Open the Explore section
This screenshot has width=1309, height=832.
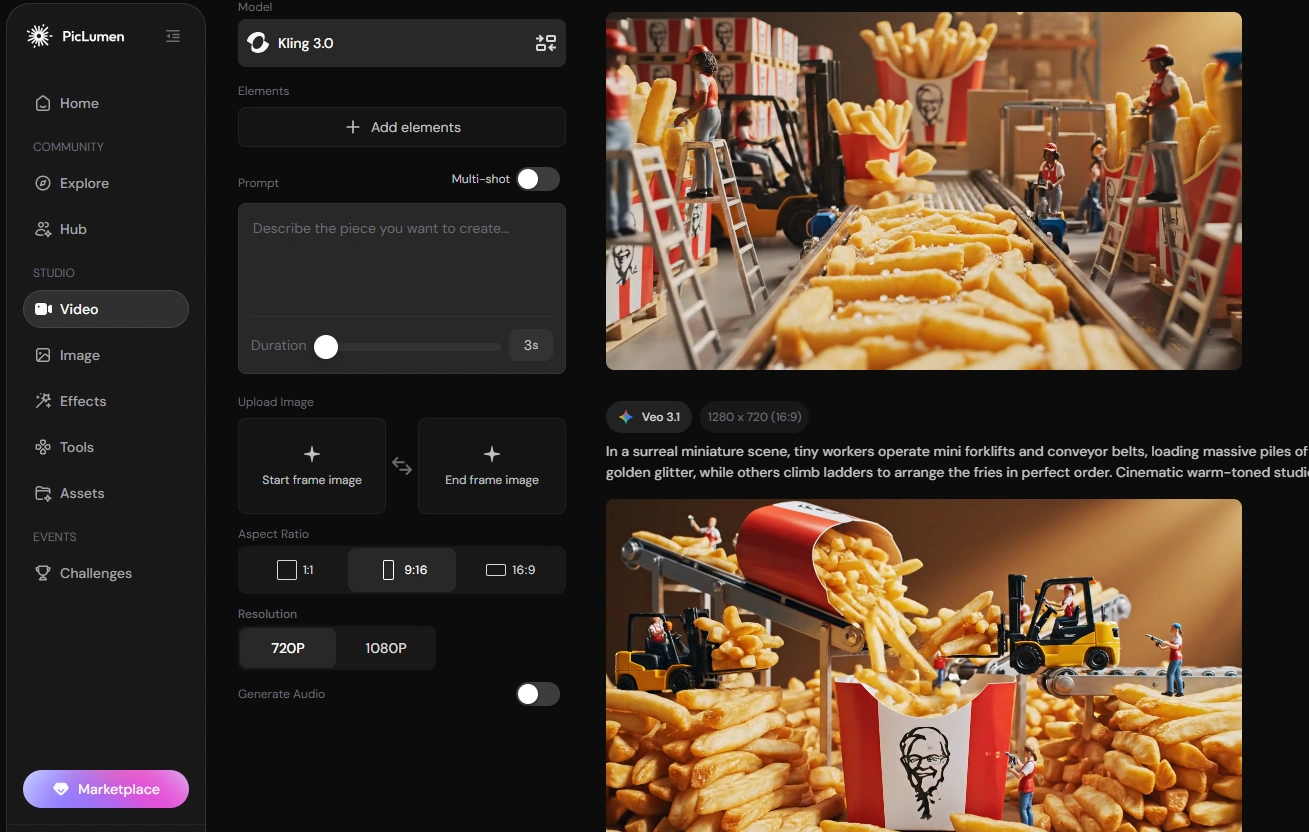coord(106,183)
